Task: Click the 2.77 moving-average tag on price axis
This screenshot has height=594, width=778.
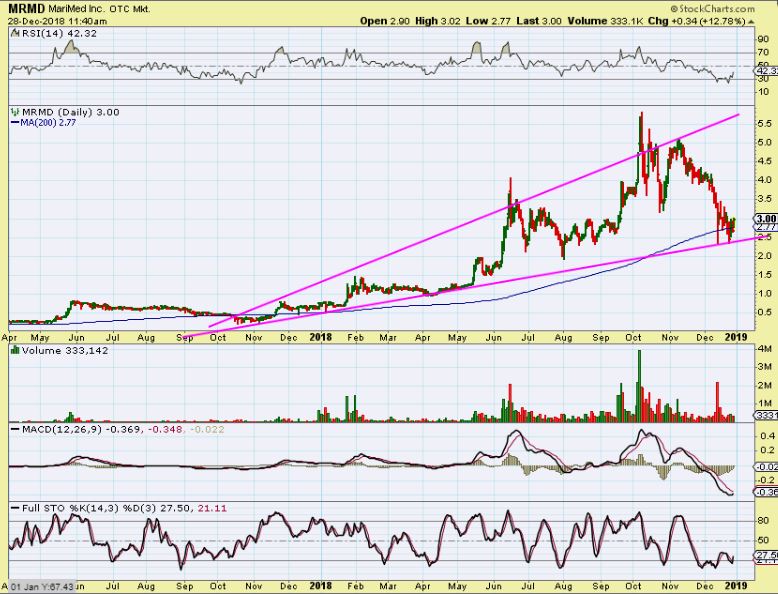Action: point(766,227)
